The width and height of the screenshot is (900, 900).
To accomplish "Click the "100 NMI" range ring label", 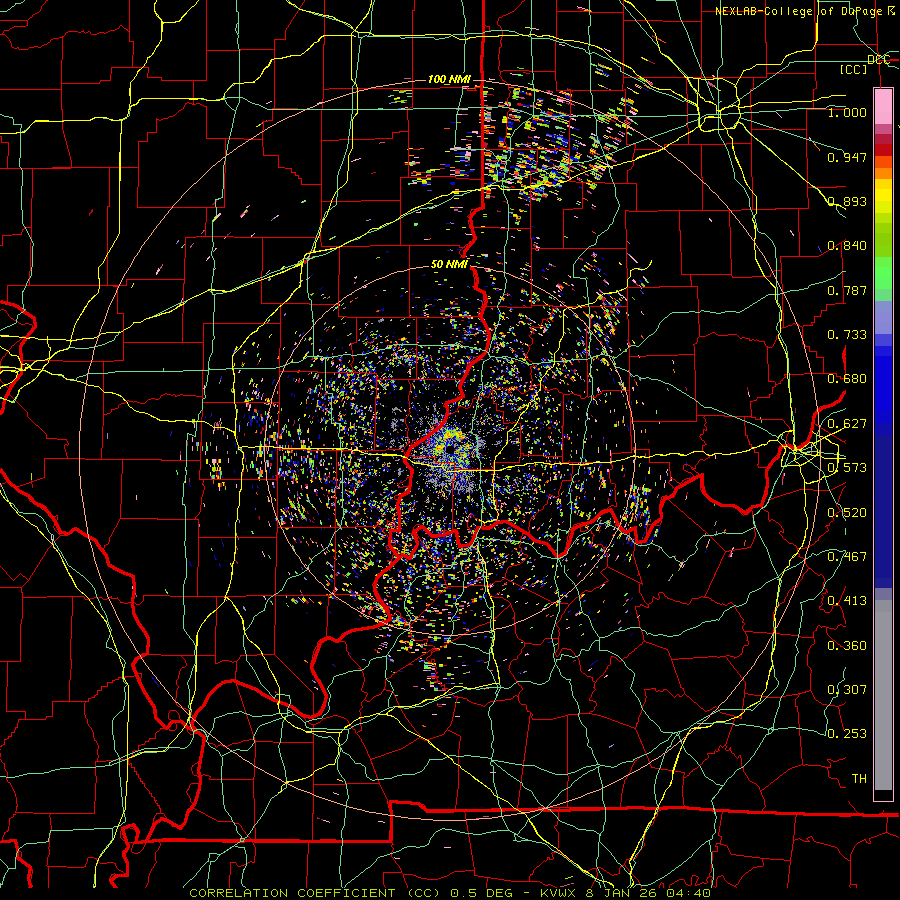I will (x=449, y=79).
